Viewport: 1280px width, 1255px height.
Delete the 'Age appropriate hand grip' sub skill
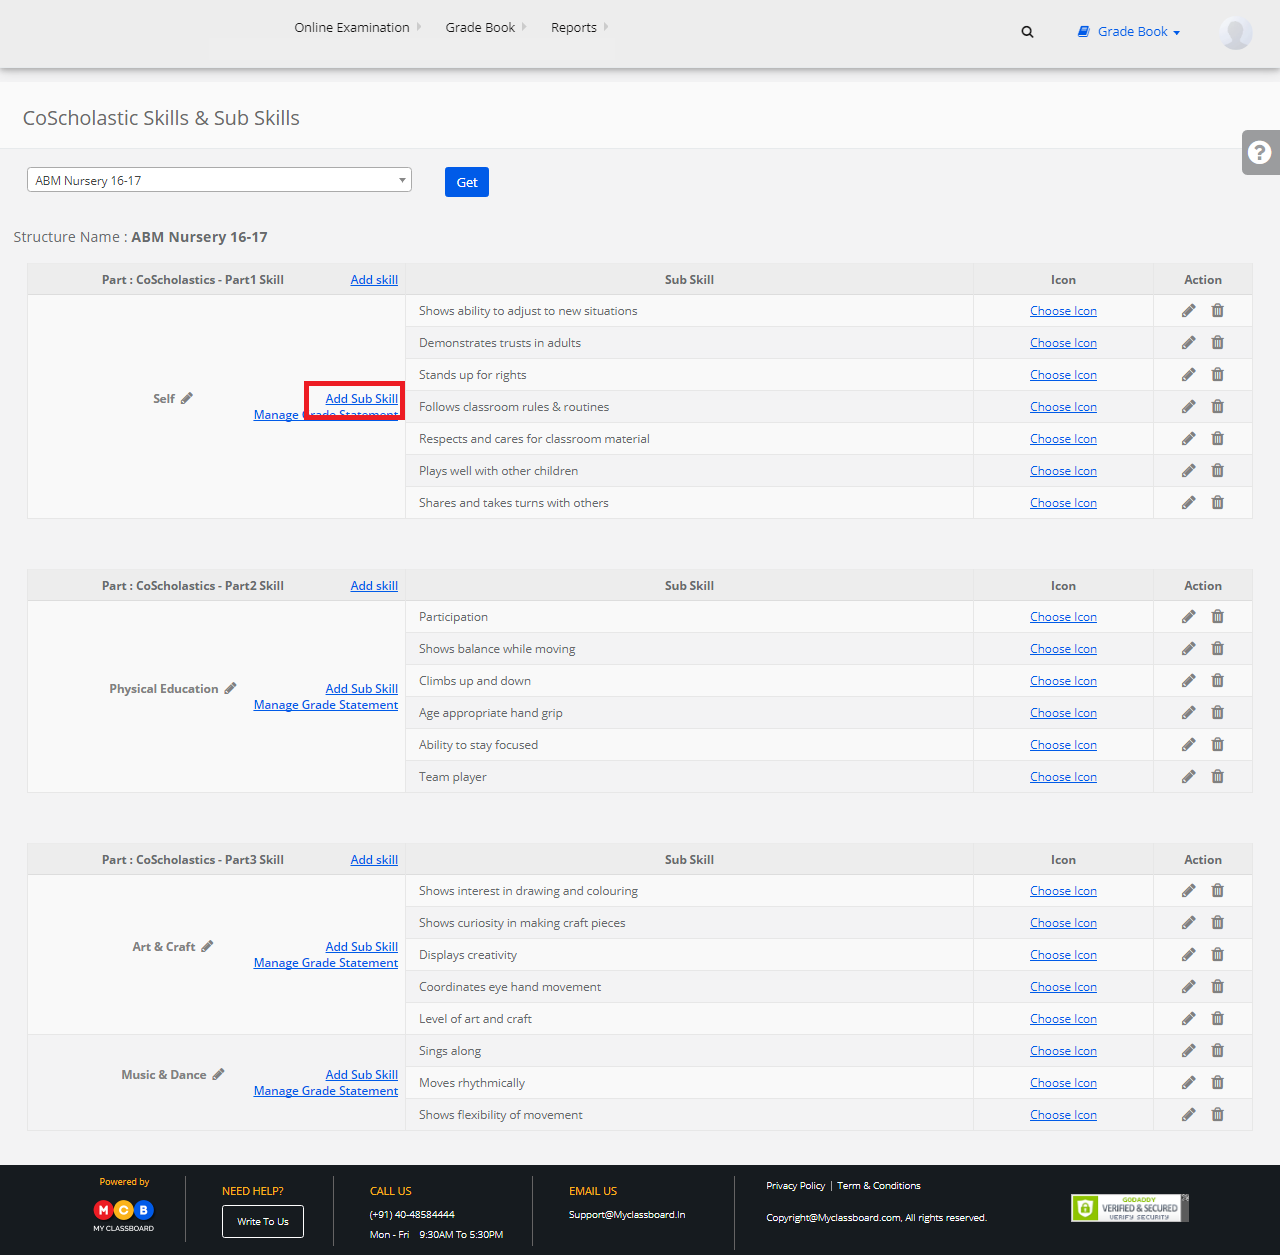coord(1217,713)
